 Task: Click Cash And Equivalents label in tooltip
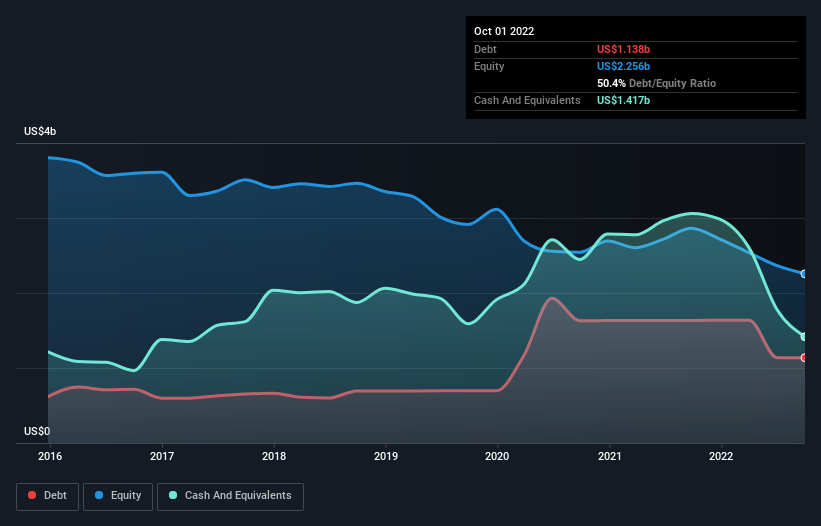click(527, 100)
